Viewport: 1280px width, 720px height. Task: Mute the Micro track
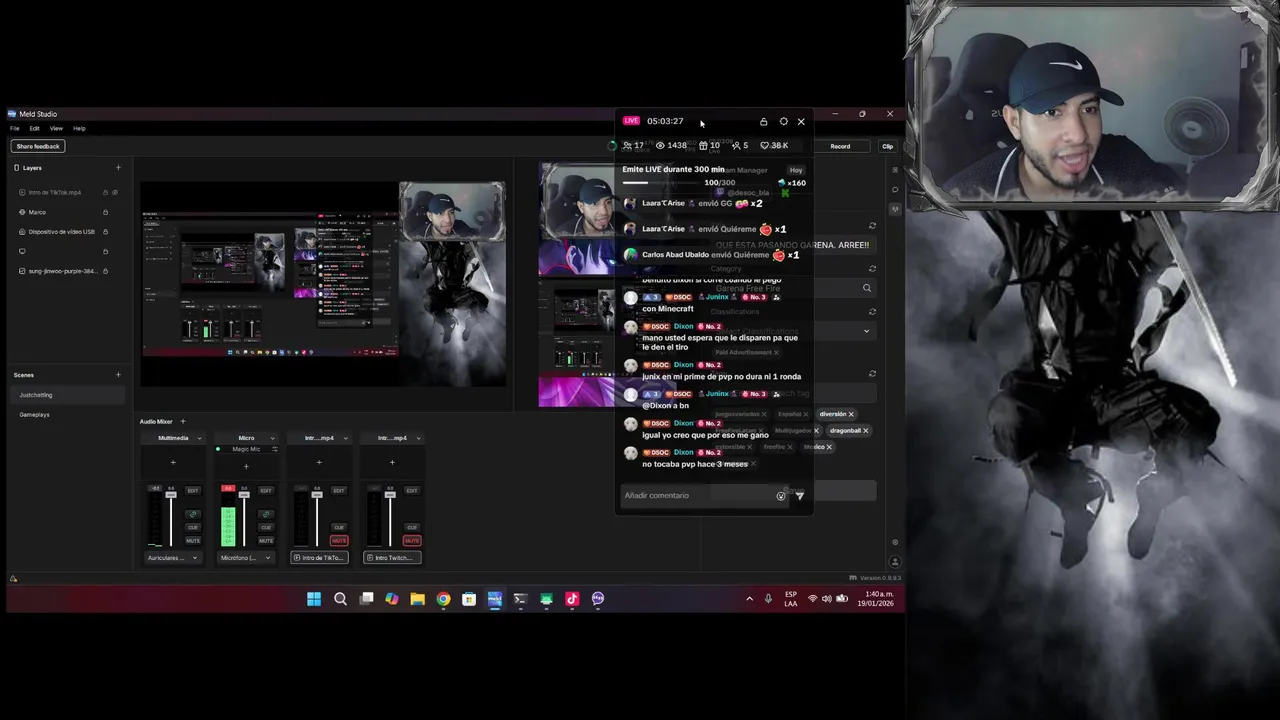pos(266,540)
